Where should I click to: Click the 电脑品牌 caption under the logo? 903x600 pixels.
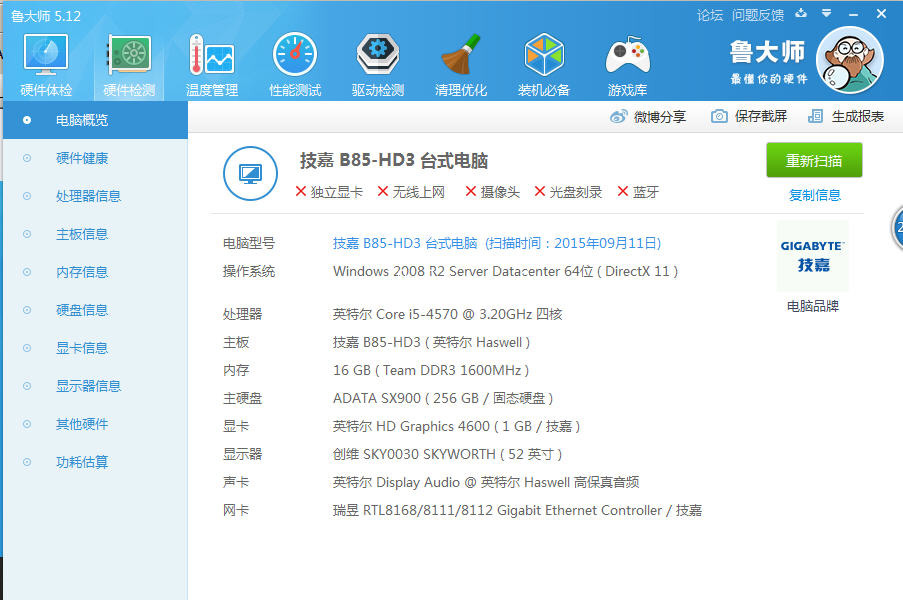[x=813, y=306]
